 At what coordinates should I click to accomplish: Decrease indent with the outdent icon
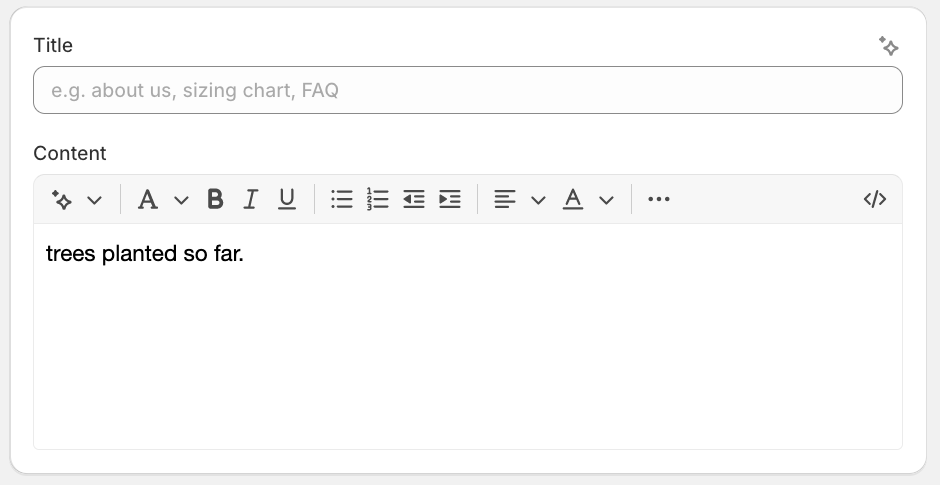(x=414, y=199)
